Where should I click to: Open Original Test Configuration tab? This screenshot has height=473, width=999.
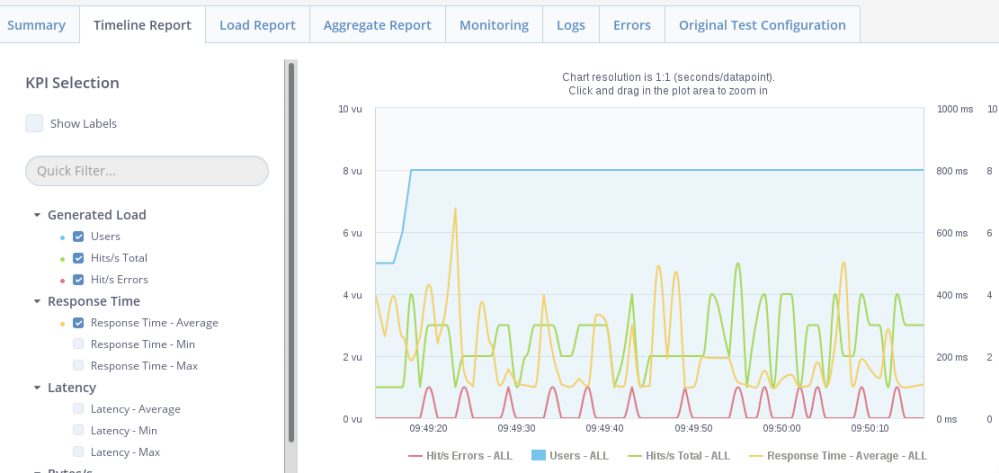coord(762,25)
